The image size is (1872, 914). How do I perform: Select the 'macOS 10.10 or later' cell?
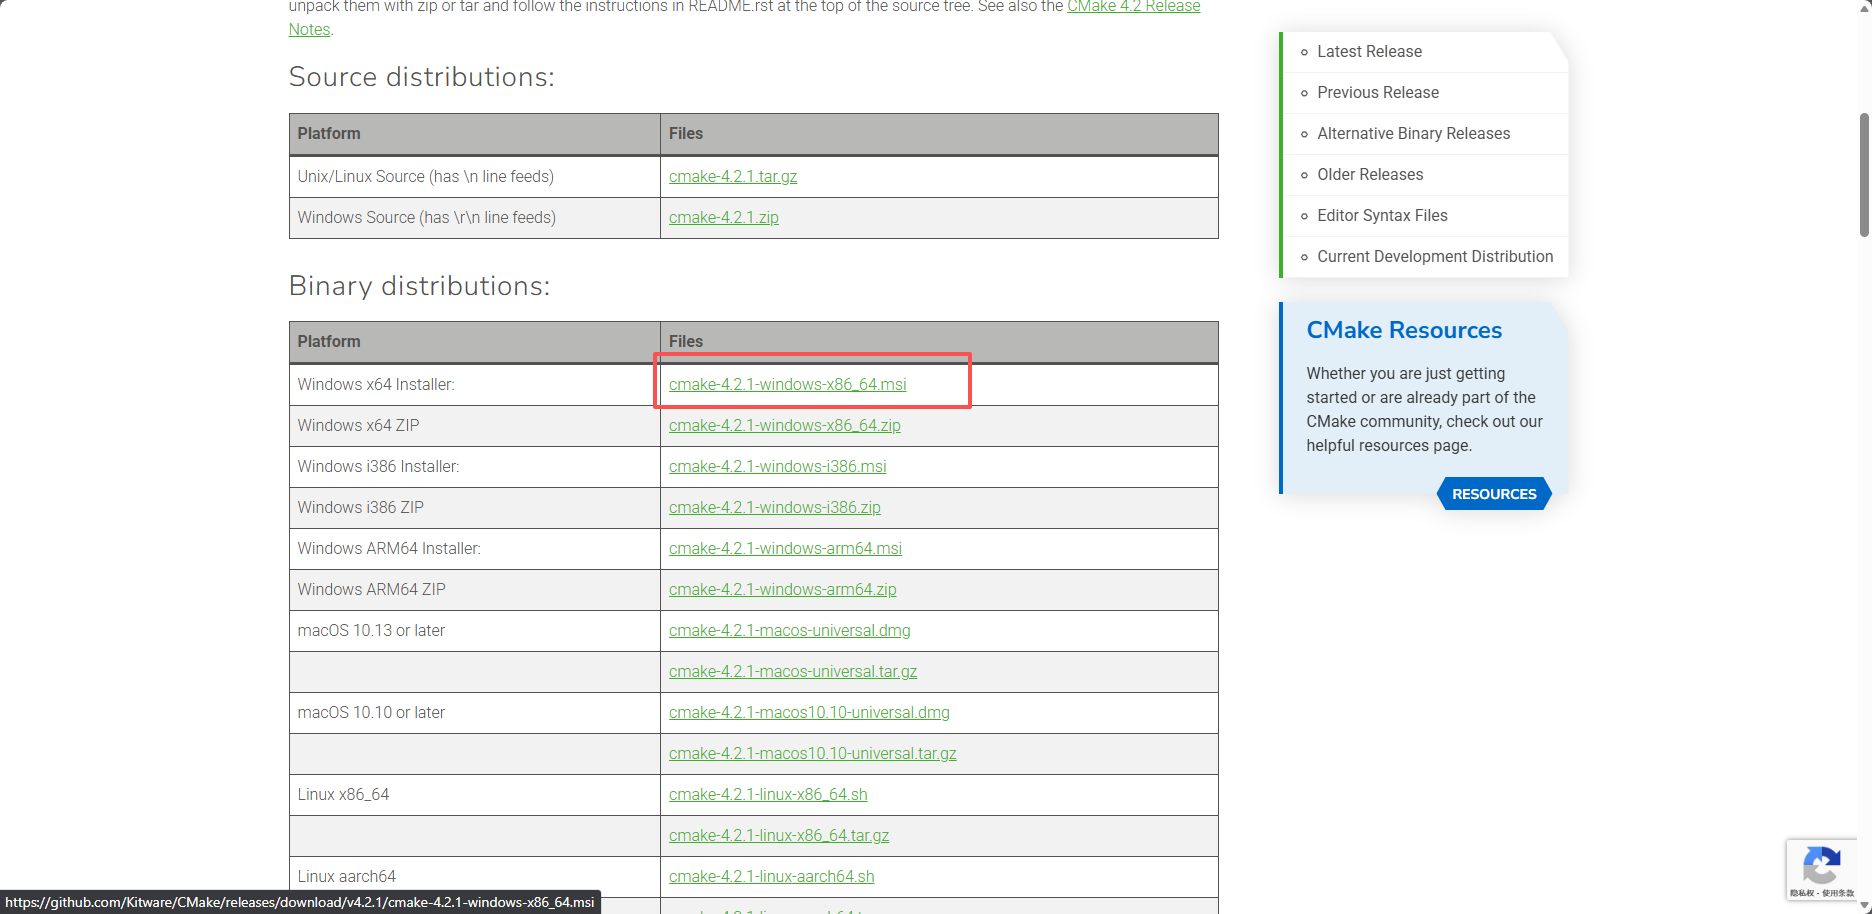475,712
